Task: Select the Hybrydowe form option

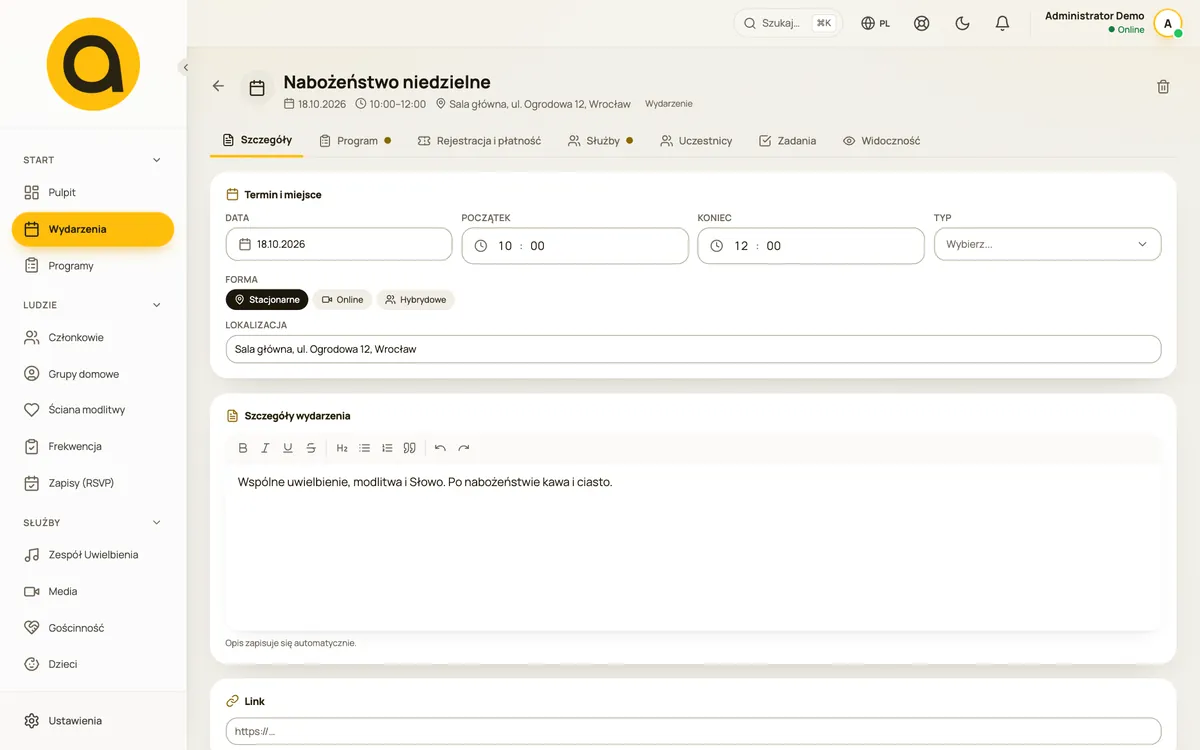Action: [415, 300]
